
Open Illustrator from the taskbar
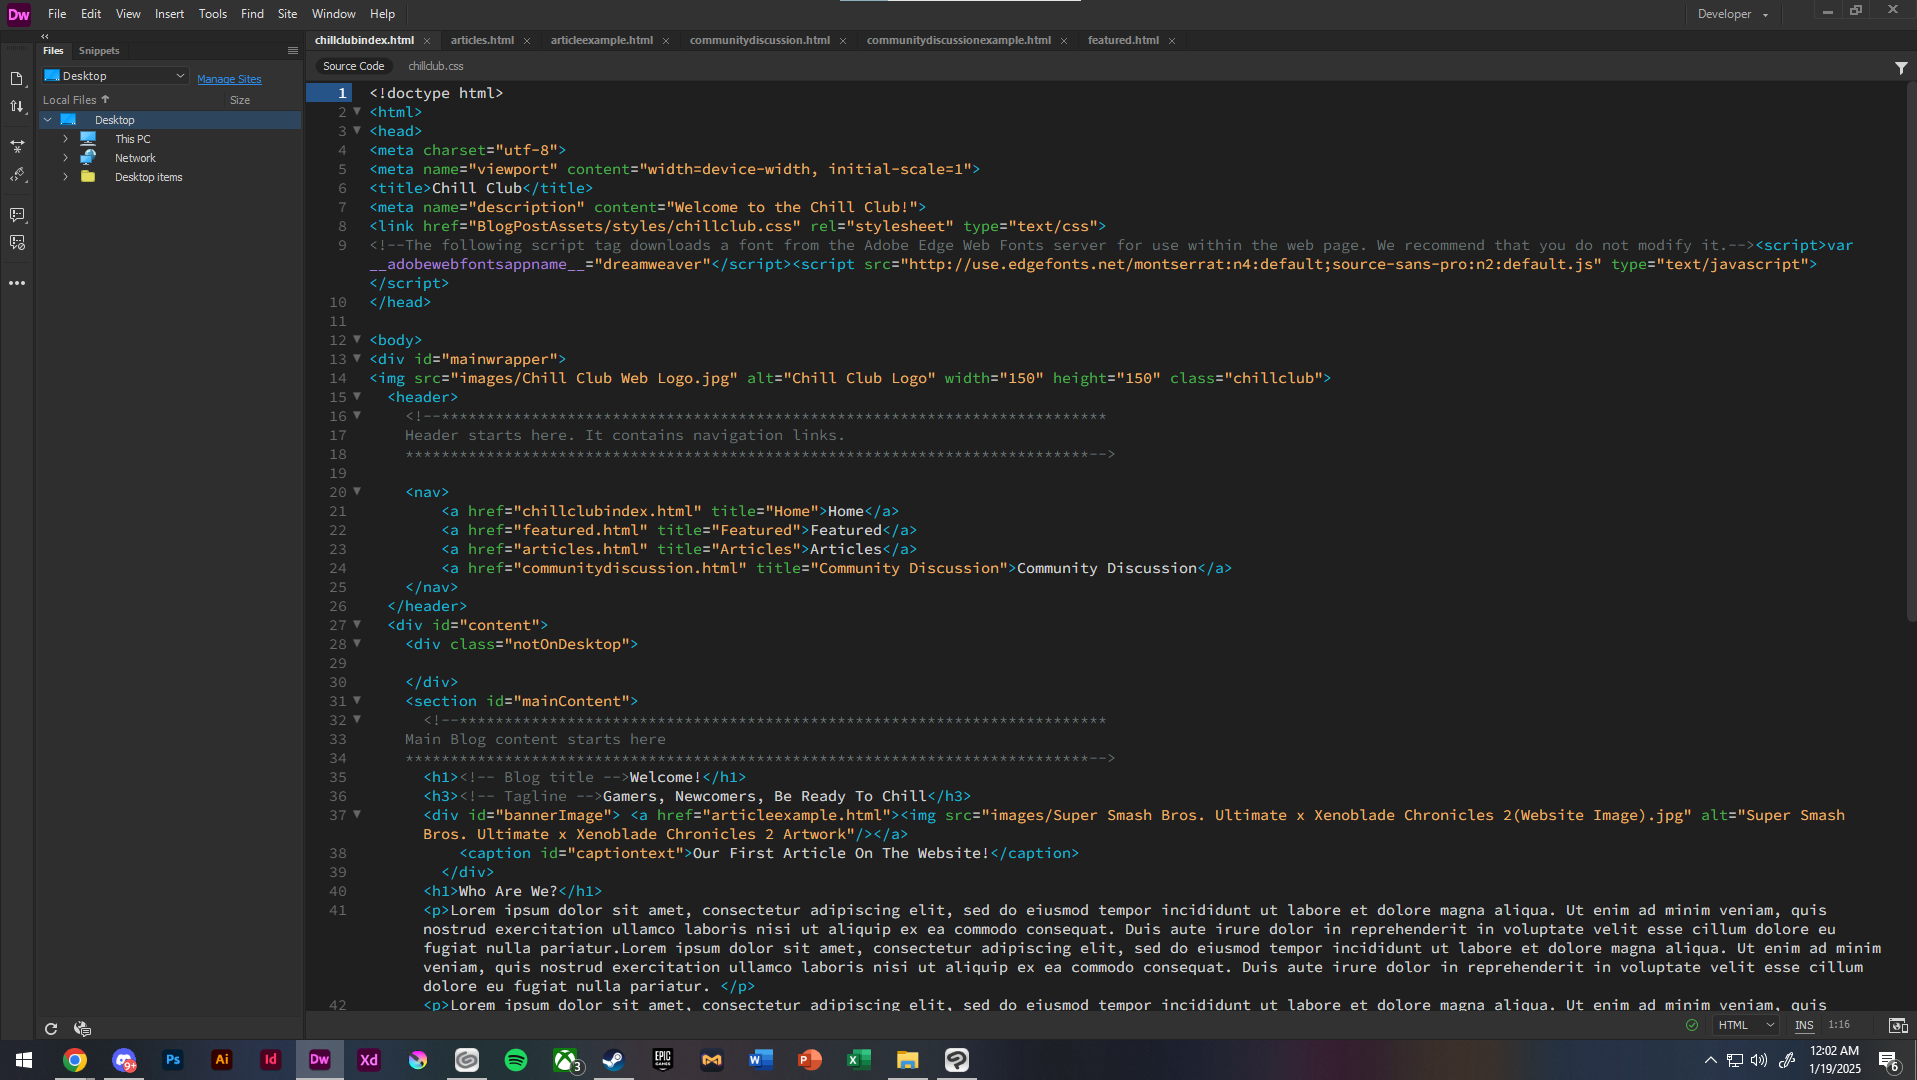tap(222, 1060)
